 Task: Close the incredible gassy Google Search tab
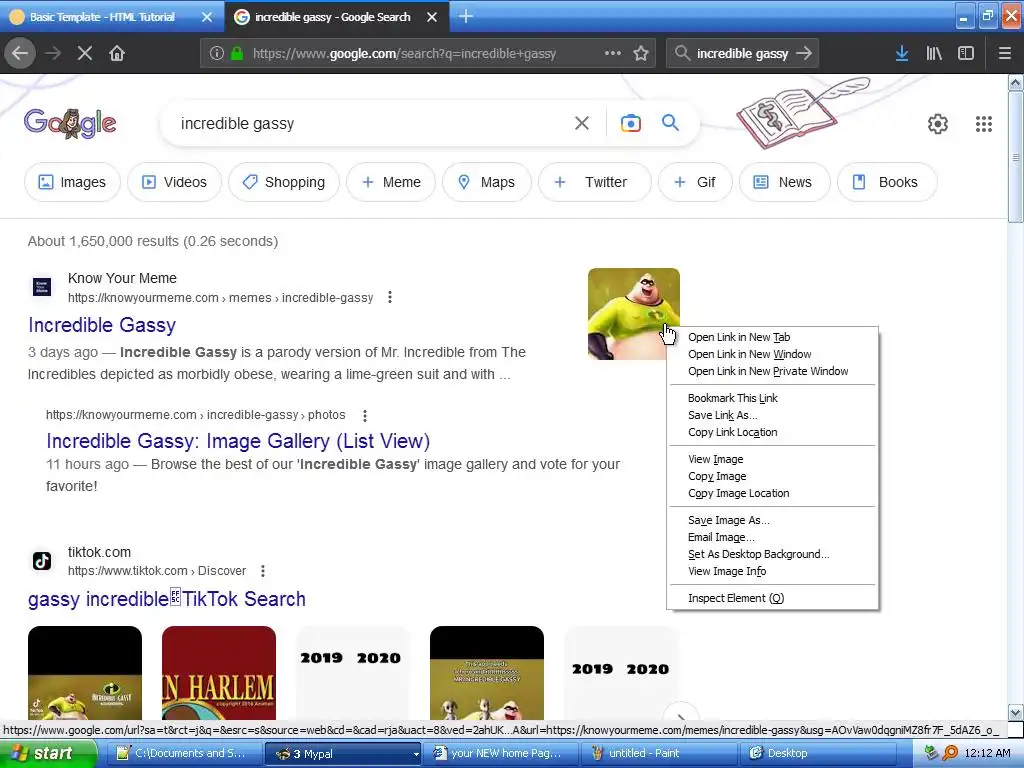coord(432,17)
